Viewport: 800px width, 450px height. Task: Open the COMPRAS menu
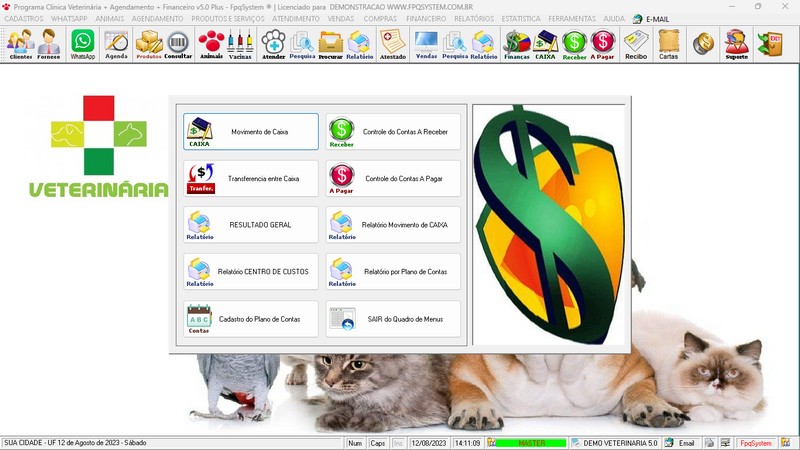click(380, 19)
